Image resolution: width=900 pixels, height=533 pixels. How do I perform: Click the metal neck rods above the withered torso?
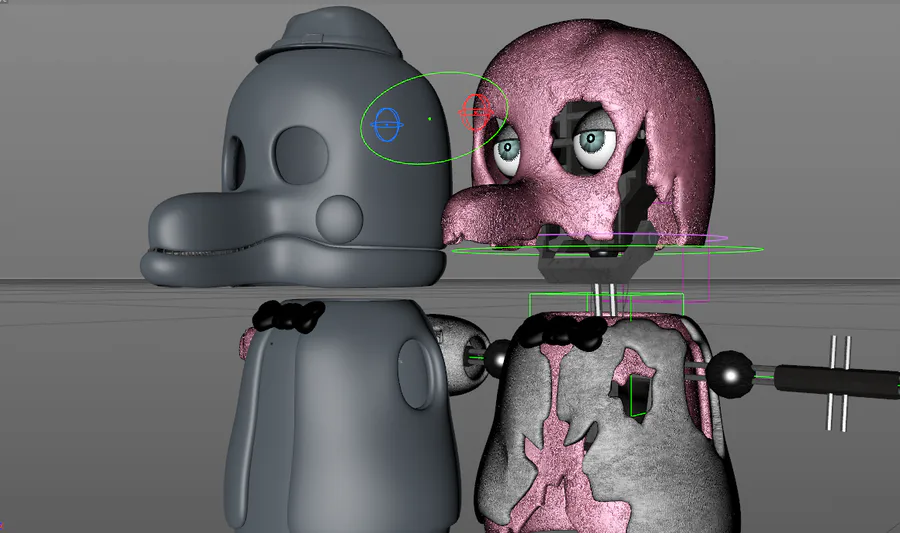point(606,298)
